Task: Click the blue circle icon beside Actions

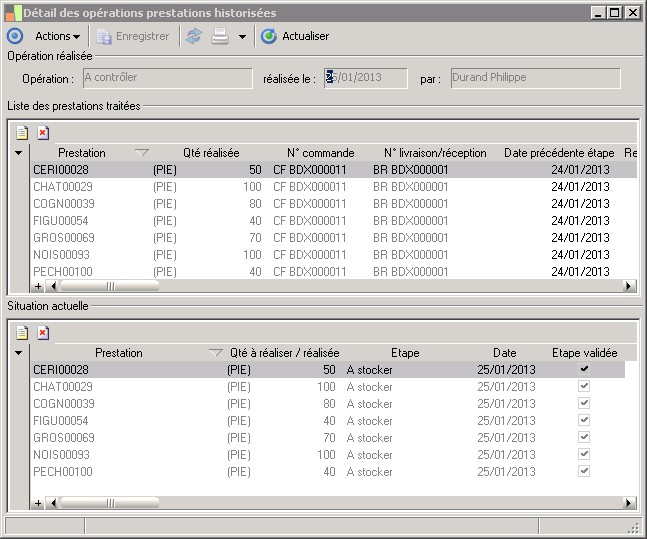Action: tap(15, 36)
